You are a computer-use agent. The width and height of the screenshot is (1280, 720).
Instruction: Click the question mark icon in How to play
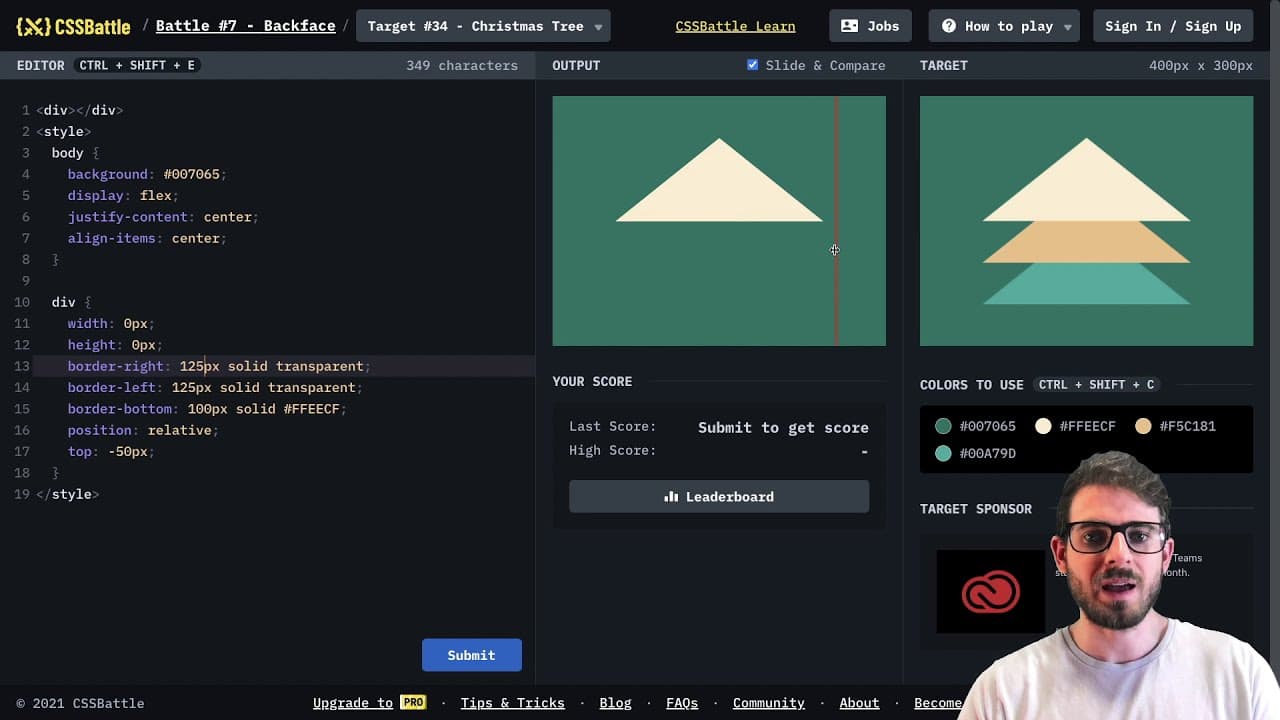tap(948, 26)
